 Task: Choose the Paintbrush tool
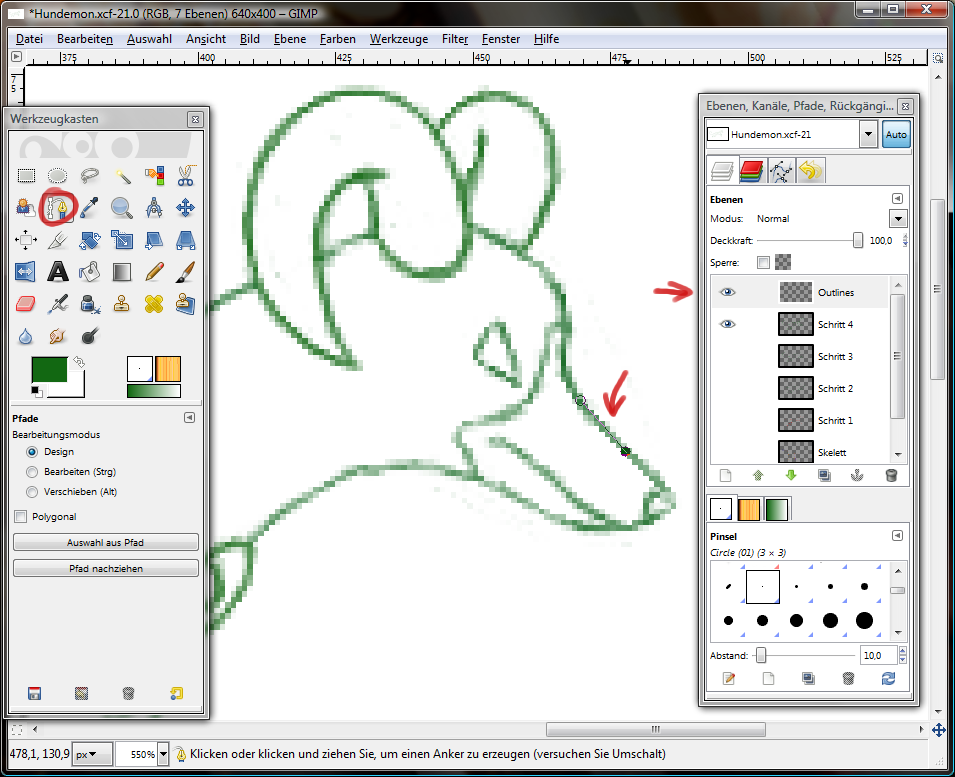pos(186,272)
